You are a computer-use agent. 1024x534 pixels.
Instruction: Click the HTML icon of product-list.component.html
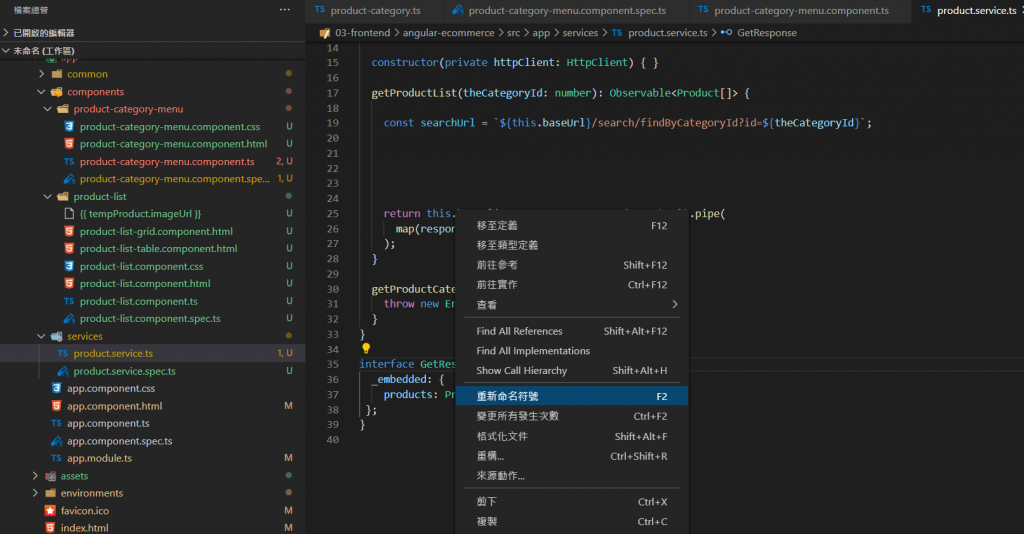coord(69,283)
